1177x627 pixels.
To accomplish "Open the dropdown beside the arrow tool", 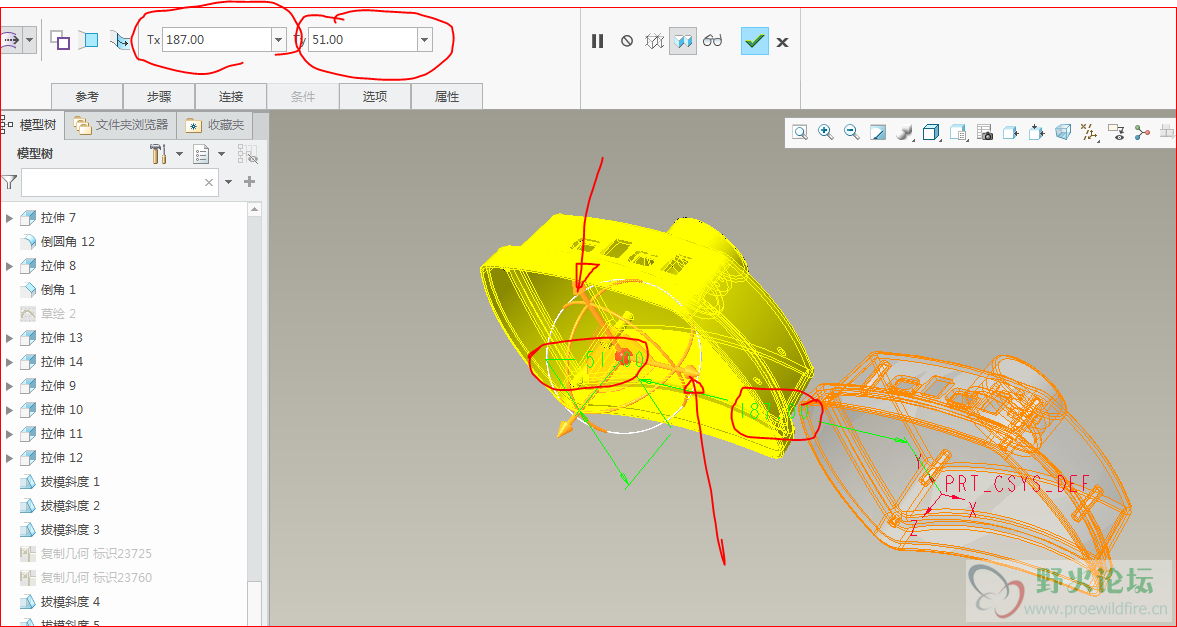I will pyautogui.click(x=29, y=40).
